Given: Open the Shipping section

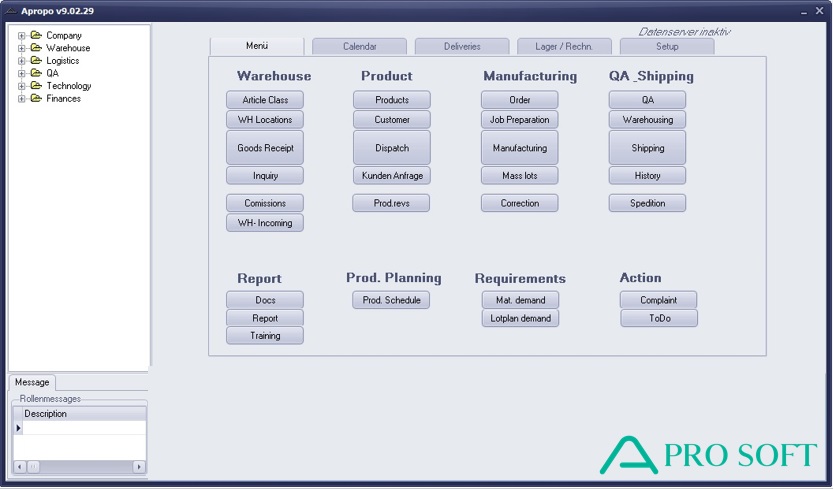Looking at the screenshot, I should pyautogui.click(x=647, y=148).
